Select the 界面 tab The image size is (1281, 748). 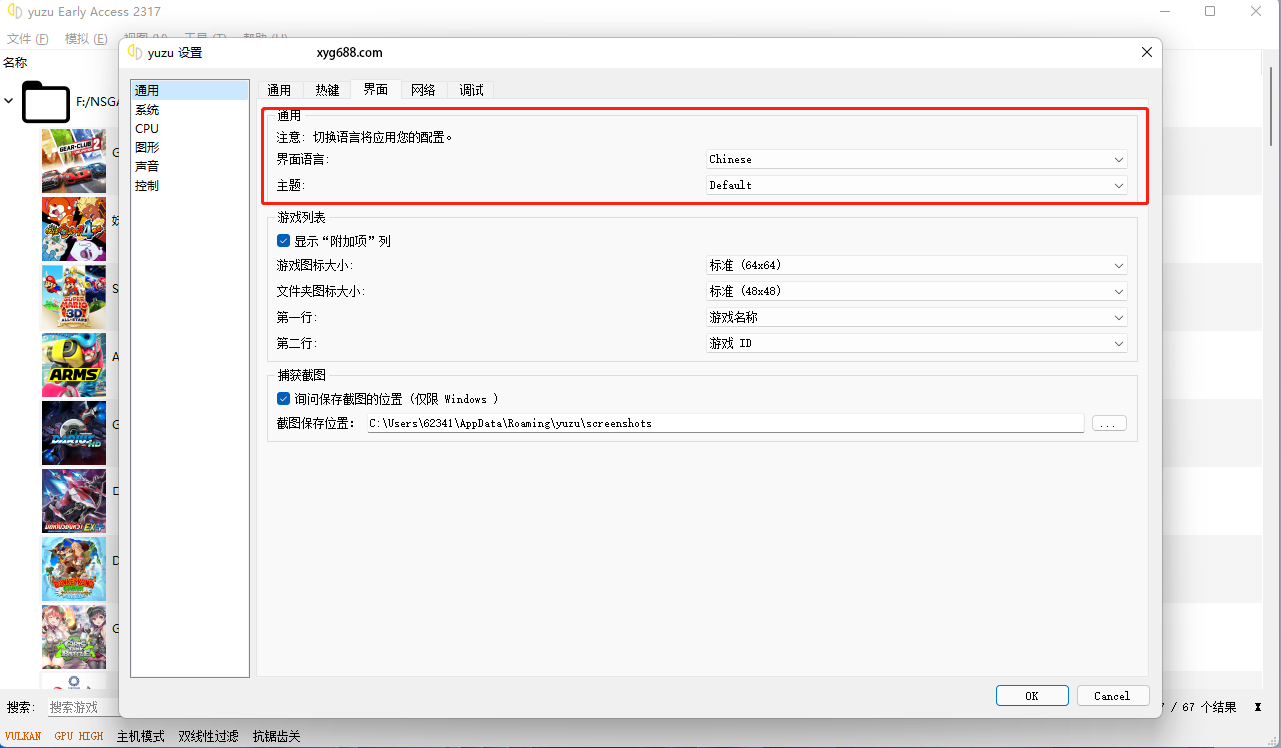[x=376, y=89]
